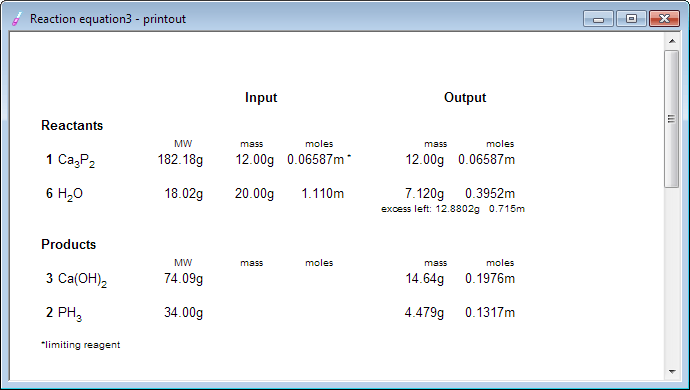Click the 4.479g output mass of PH3
This screenshot has height=390, width=690.
(x=424, y=312)
